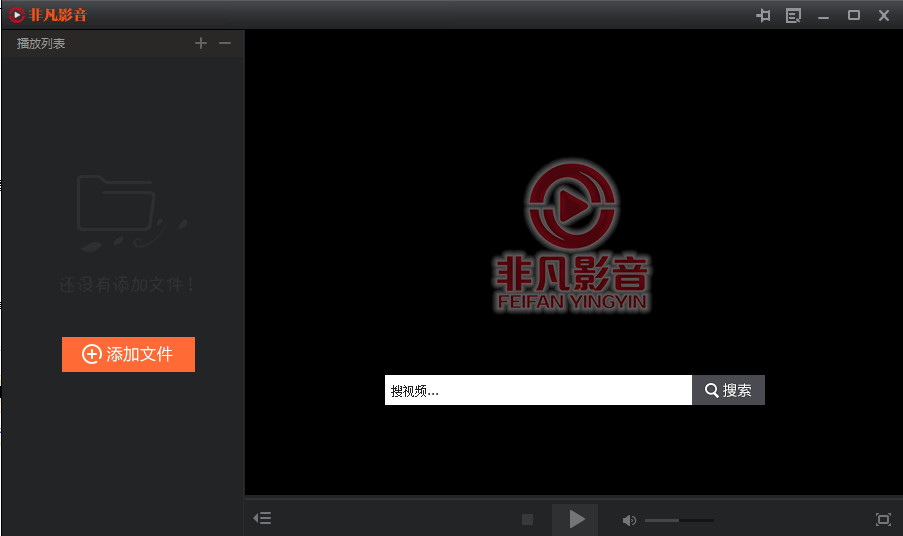
Task: Open the main menu icon in title bar
Action: tap(794, 16)
